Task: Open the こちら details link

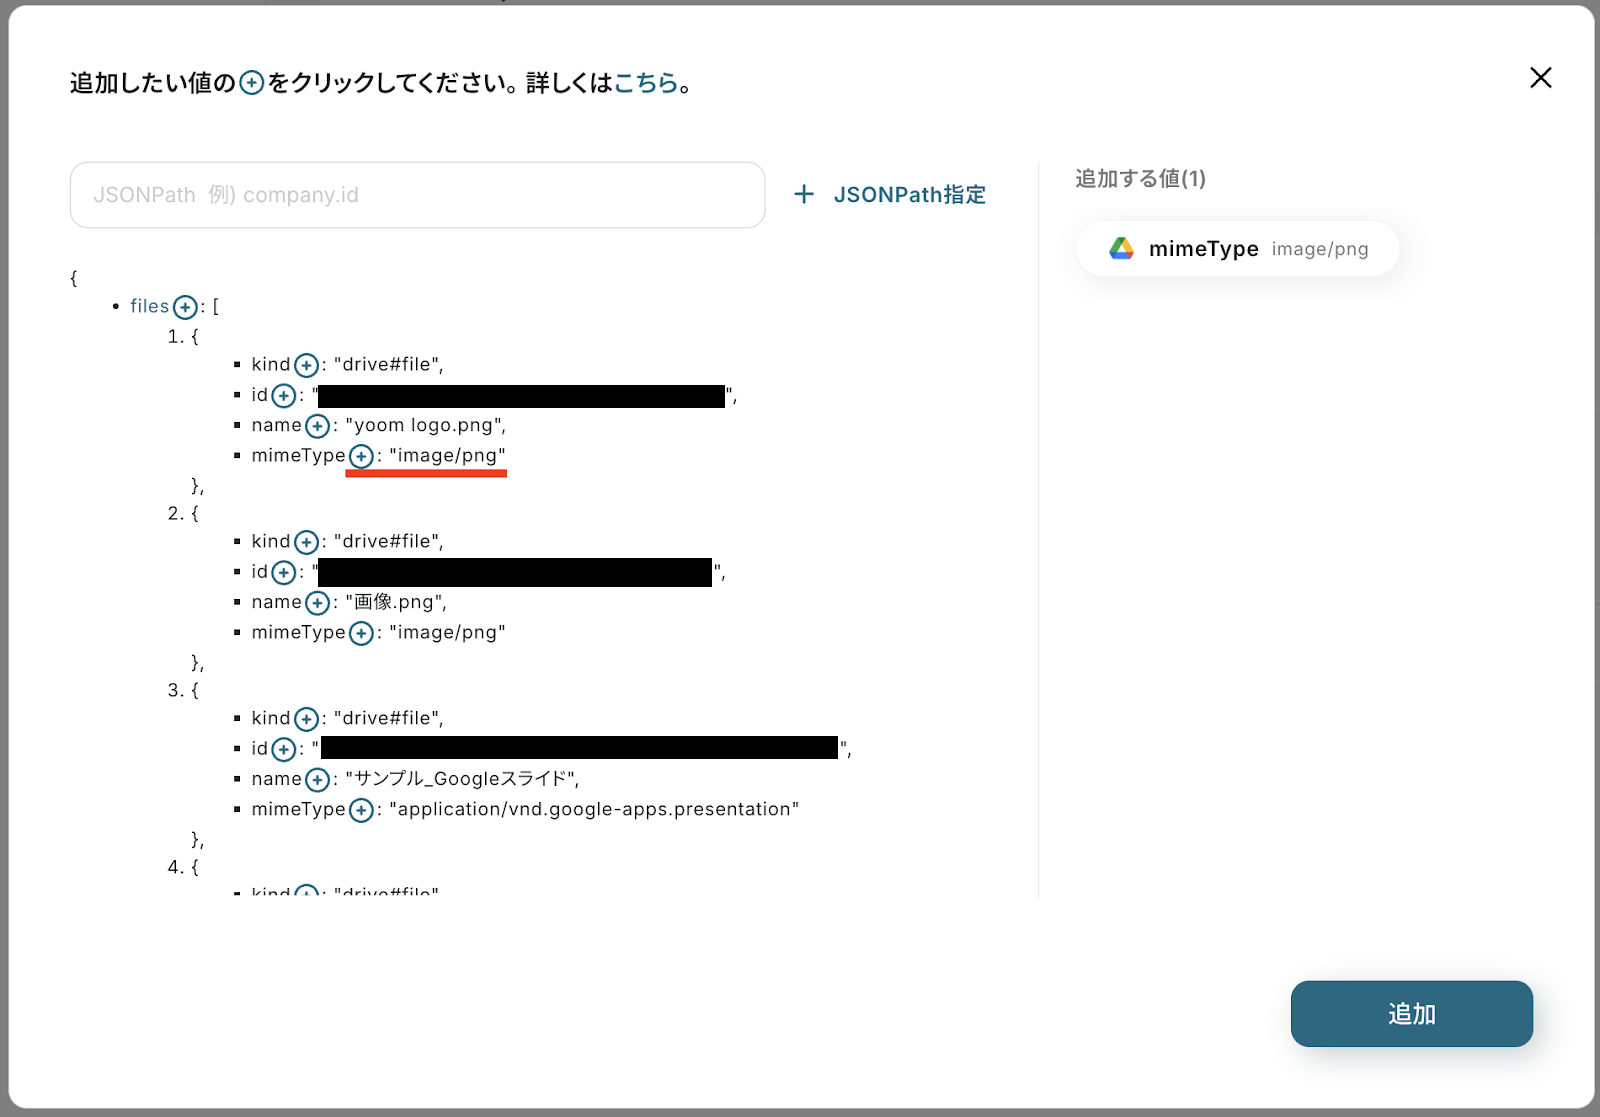Action: coord(646,83)
